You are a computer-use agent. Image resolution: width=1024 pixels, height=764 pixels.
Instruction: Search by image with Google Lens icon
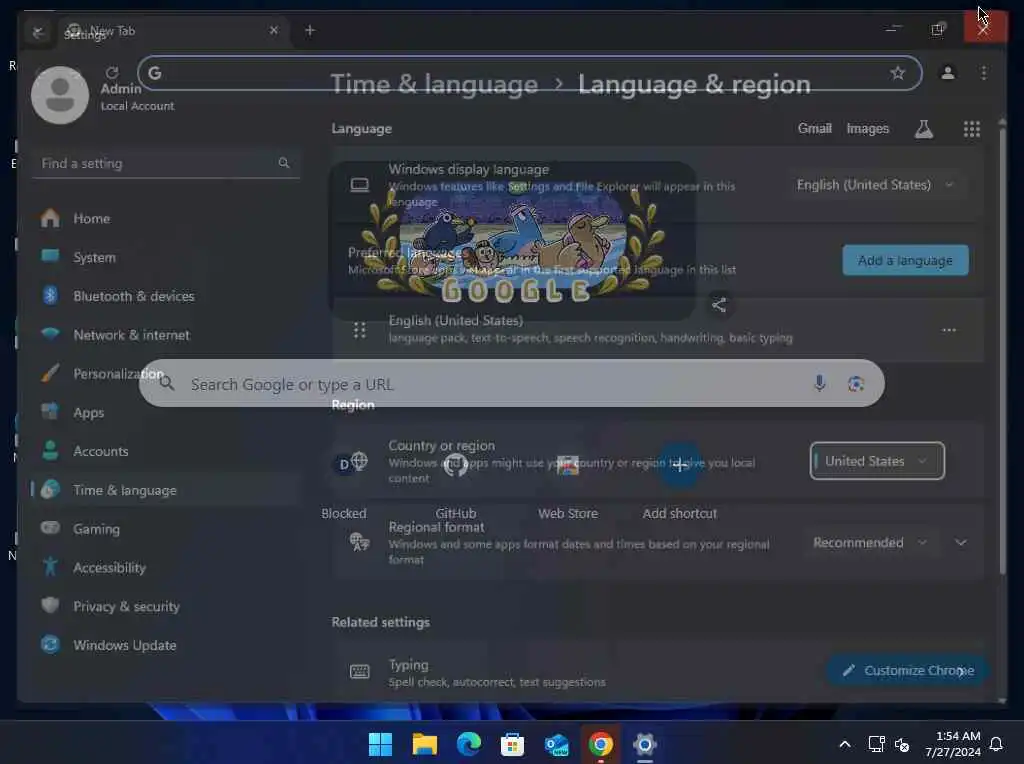[x=856, y=384]
